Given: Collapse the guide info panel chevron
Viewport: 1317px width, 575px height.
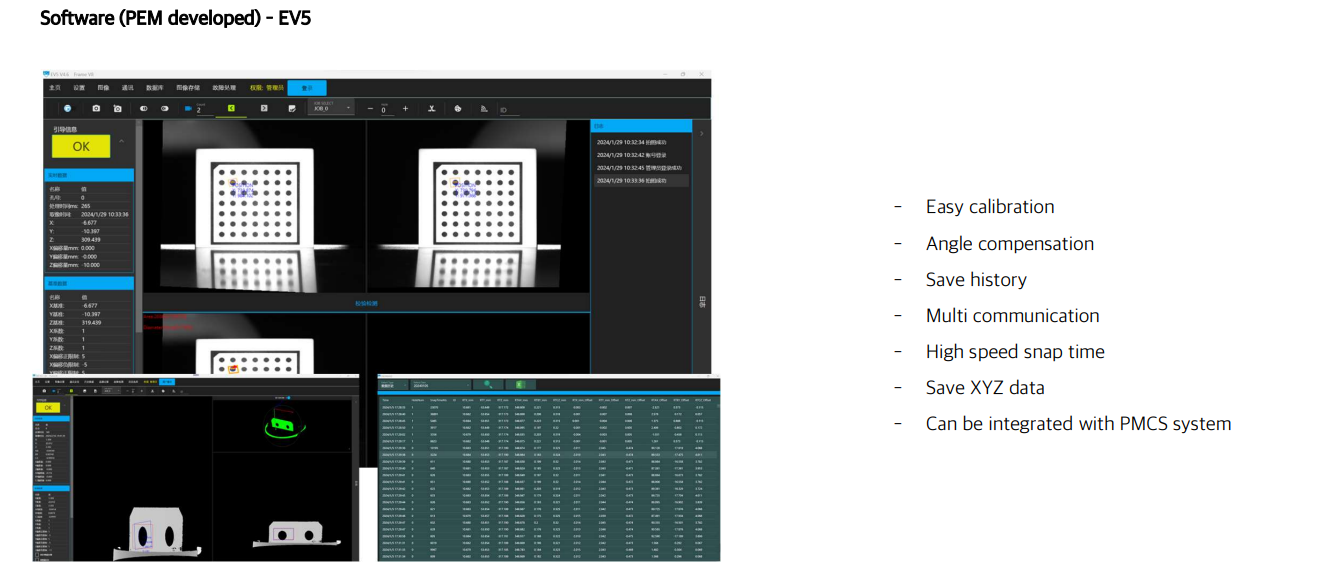Looking at the screenshot, I should pyautogui.click(x=122, y=141).
